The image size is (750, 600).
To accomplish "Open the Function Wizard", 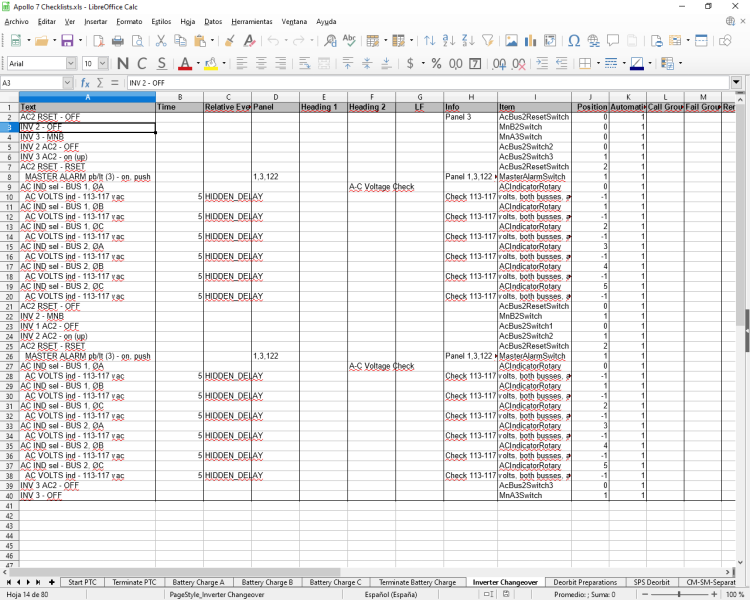I will pos(85,83).
